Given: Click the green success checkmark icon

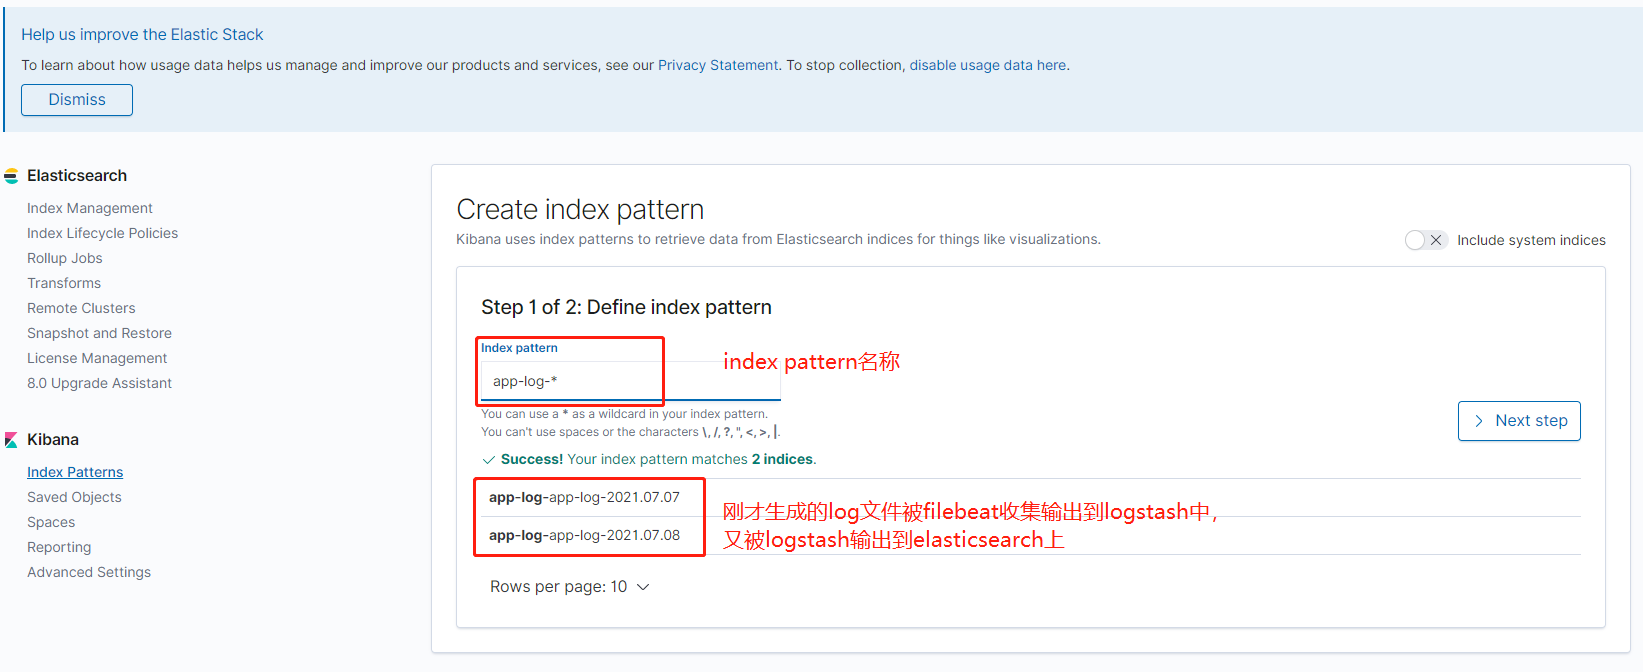Looking at the screenshot, I should click(489, 460).
